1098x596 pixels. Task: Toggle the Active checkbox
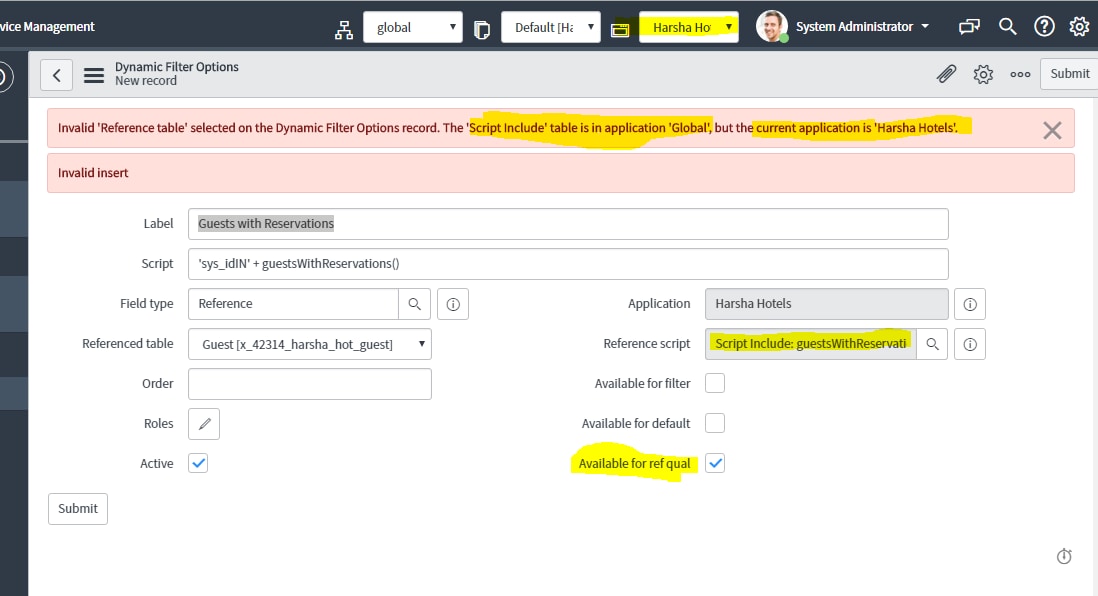pos(198,463)
